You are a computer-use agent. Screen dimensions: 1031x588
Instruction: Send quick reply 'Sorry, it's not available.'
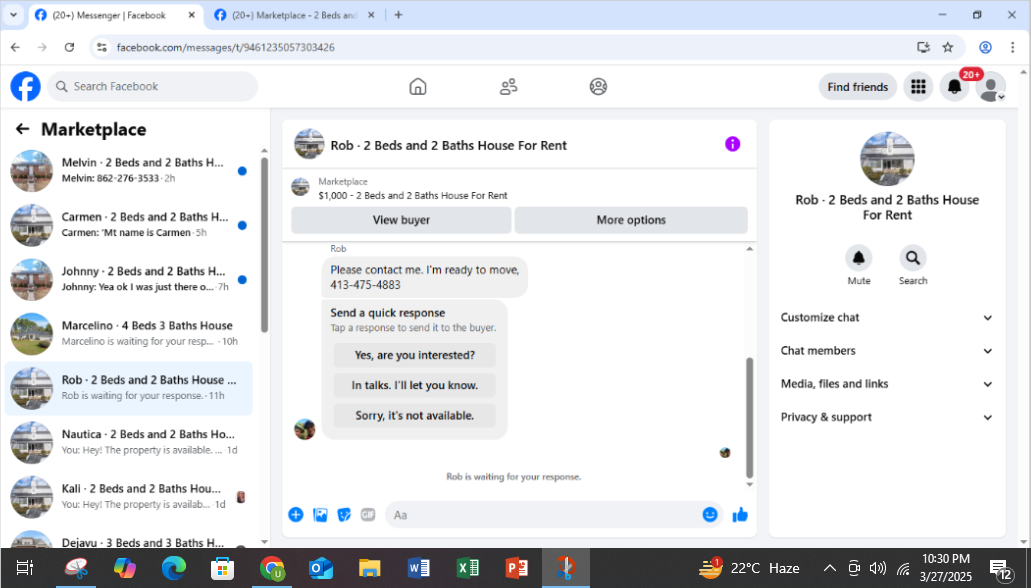[414, 416]
